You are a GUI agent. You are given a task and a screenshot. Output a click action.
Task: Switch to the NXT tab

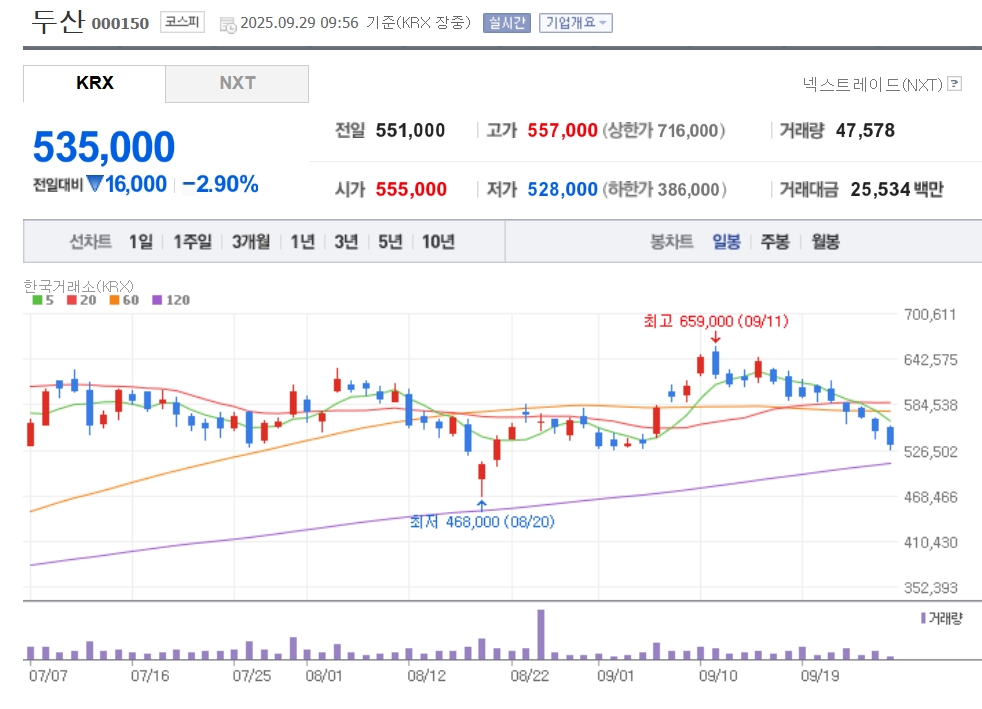237,84
